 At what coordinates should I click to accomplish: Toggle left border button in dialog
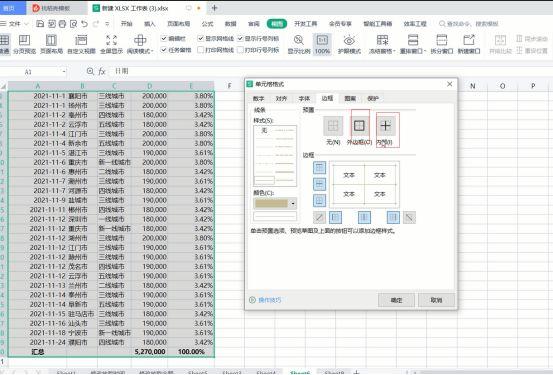pyautogui.click(x=335, y=217)
